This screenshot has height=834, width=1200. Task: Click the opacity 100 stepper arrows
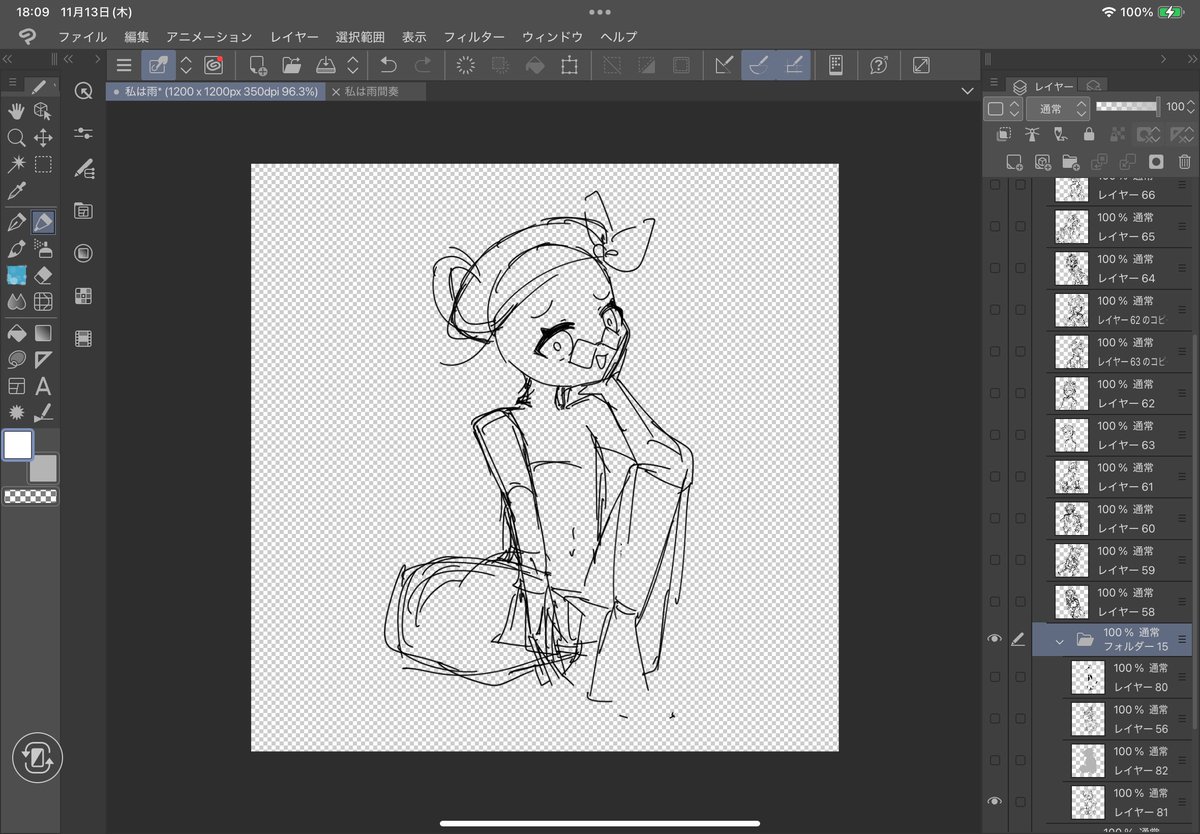click(1192, 107)
